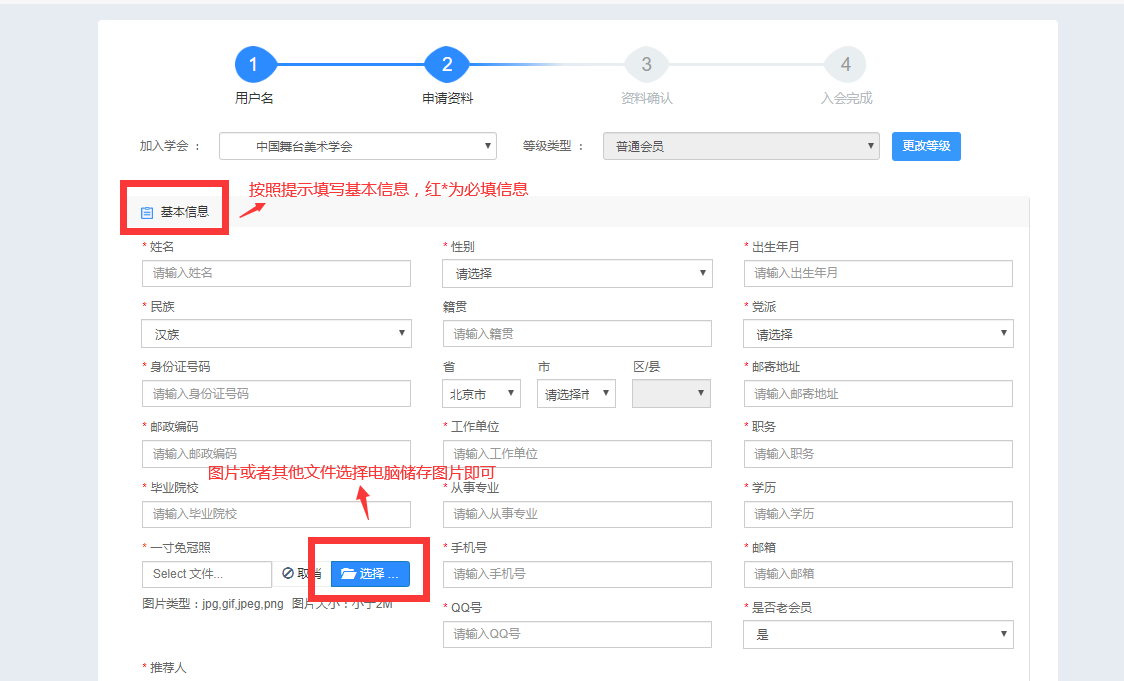Image resolution: width=1124 pixels, height=681 pixels.
Task: Click the 手机号 input field
Action: [x=577, y=574]
